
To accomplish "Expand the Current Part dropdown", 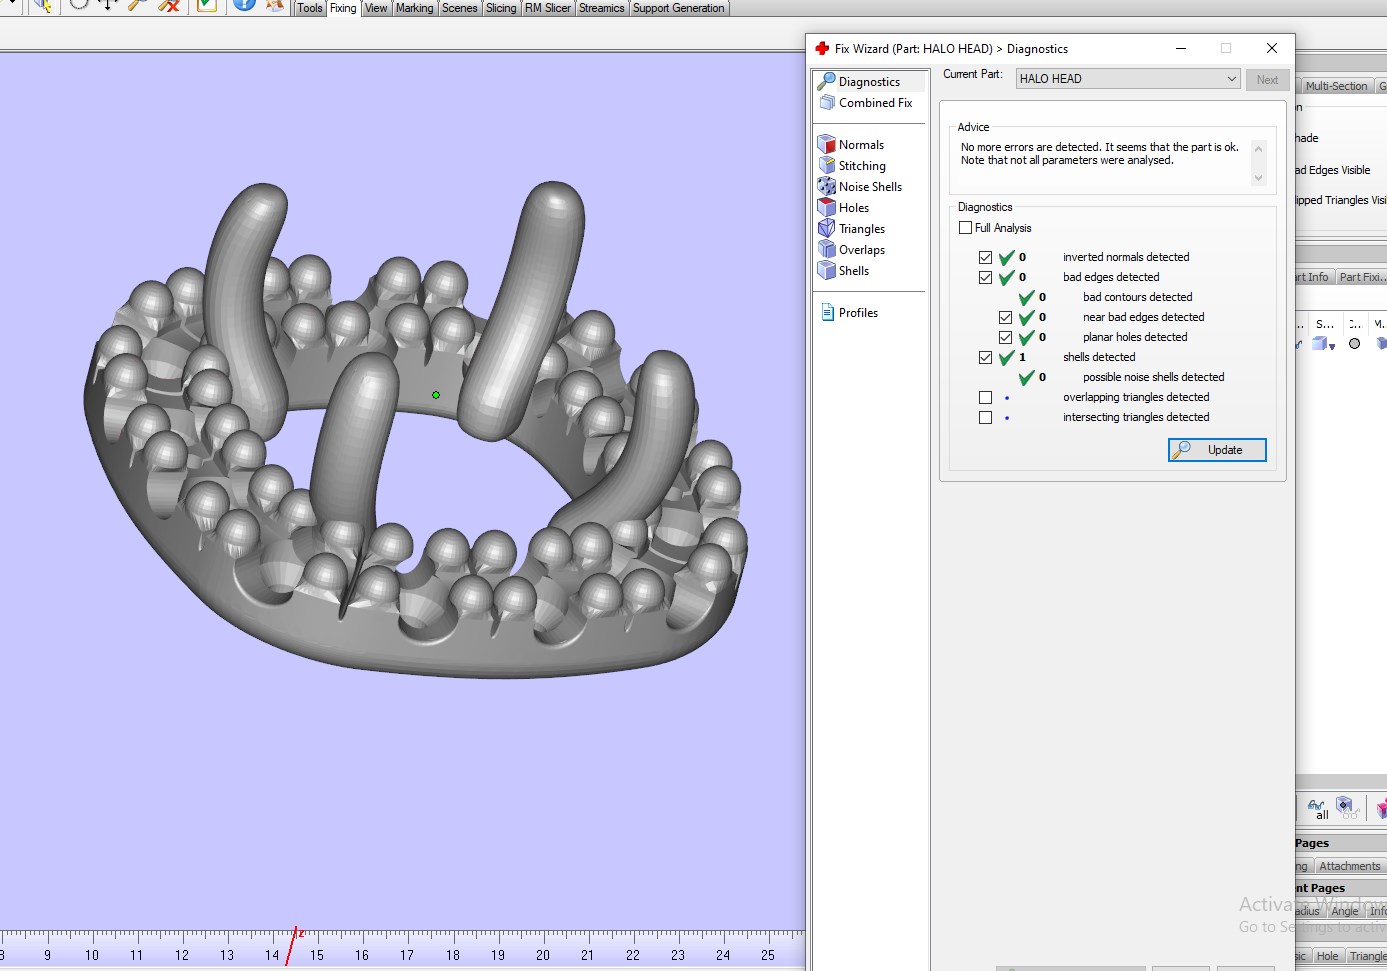I will pyautogui.click(x=1231, y=79).
